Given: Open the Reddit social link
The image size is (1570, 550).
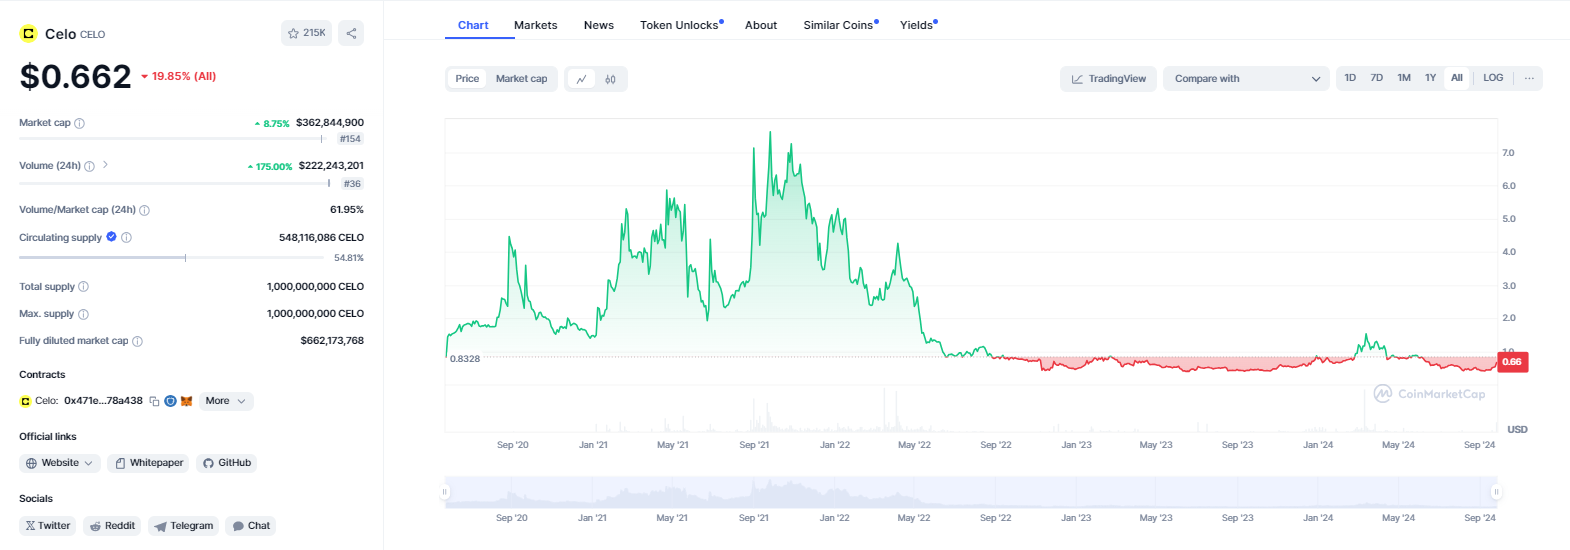Looking at the screenshot, I should pos(112,526).
